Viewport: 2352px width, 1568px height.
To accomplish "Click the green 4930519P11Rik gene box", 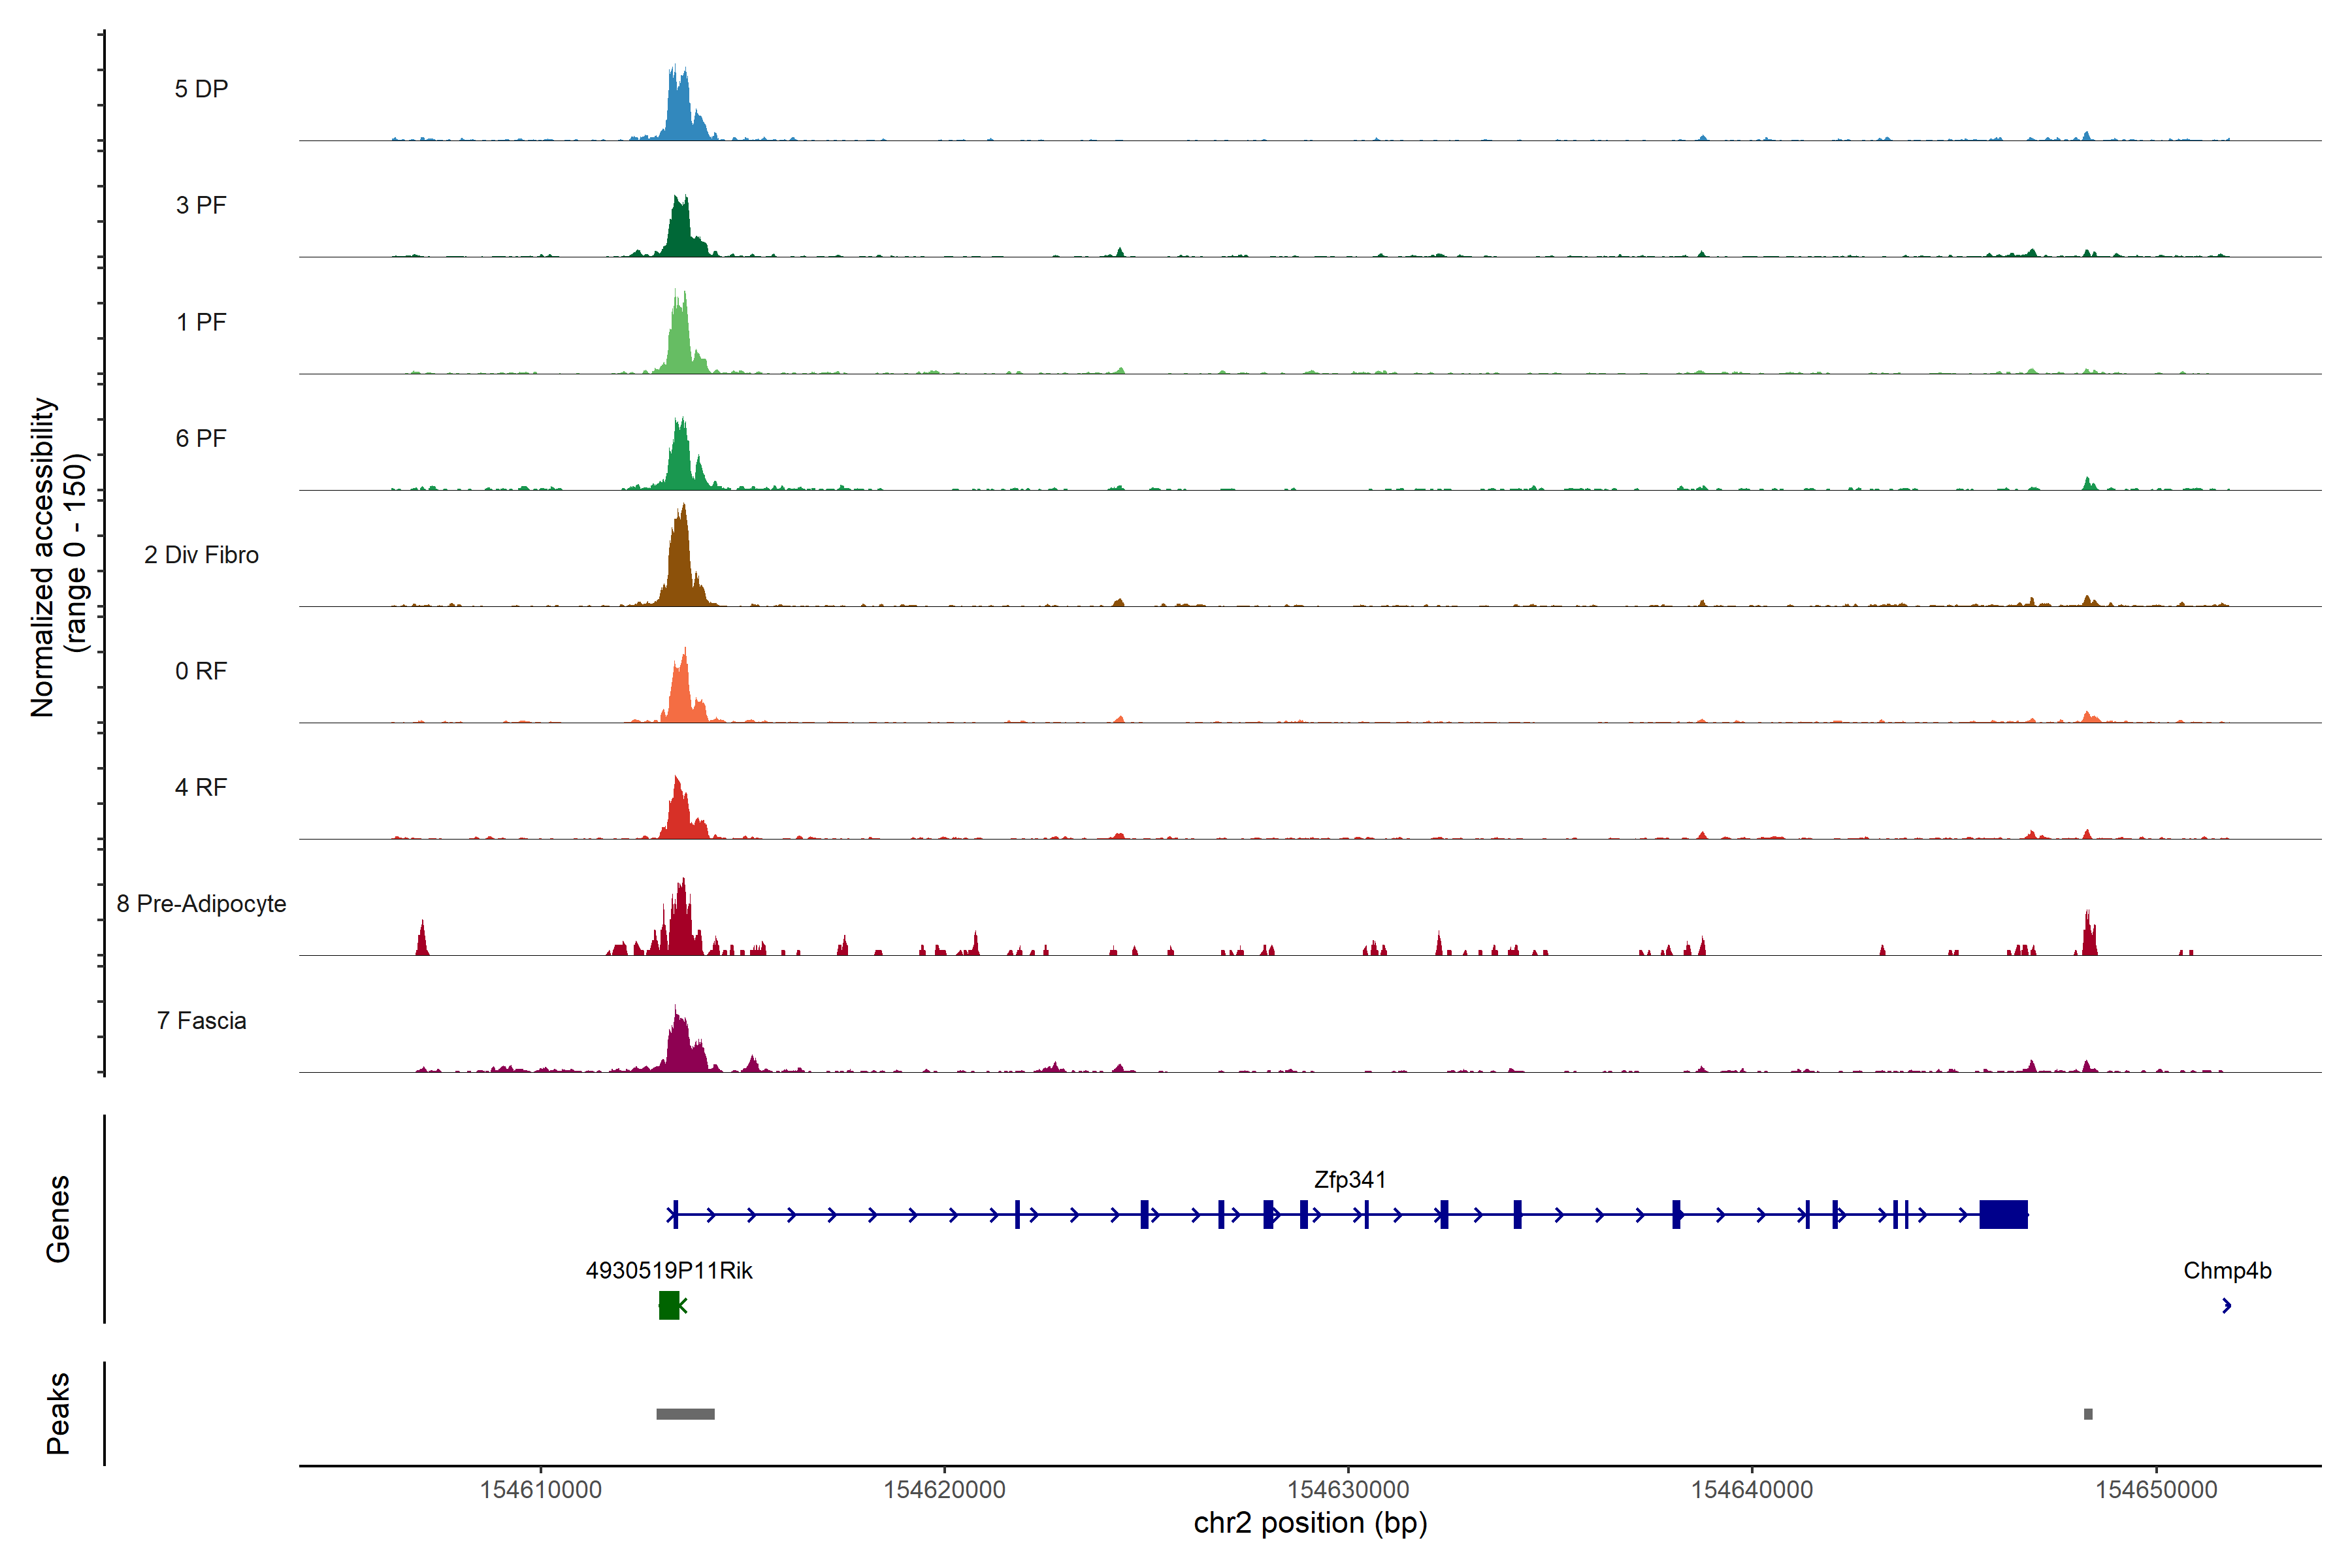I will (669, 1305).
